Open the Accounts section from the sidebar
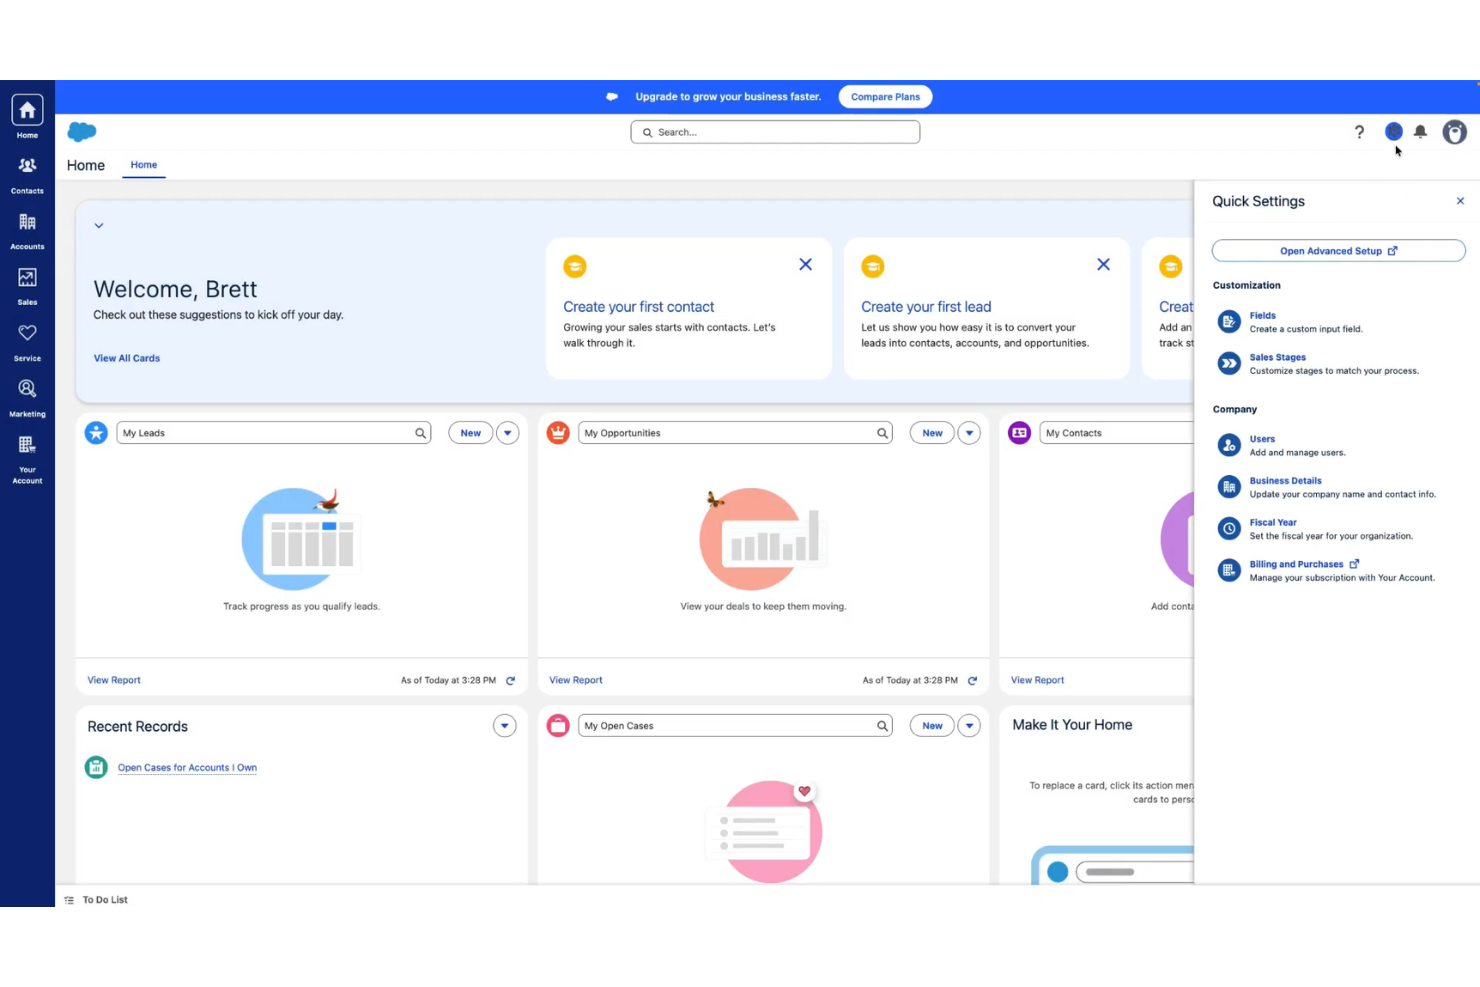1480x987 pixels. point(26,227)
